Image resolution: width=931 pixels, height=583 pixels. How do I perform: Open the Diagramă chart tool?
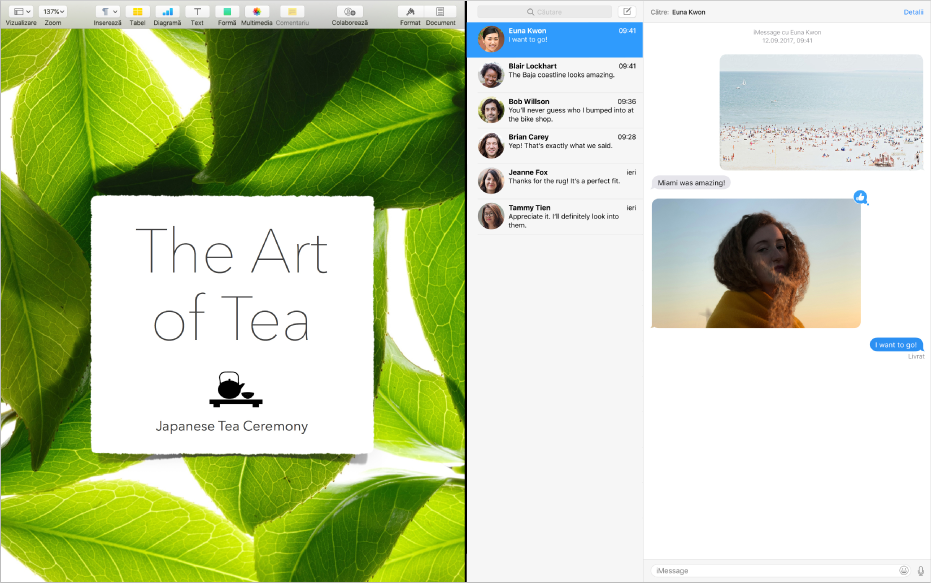pos(167,12)
